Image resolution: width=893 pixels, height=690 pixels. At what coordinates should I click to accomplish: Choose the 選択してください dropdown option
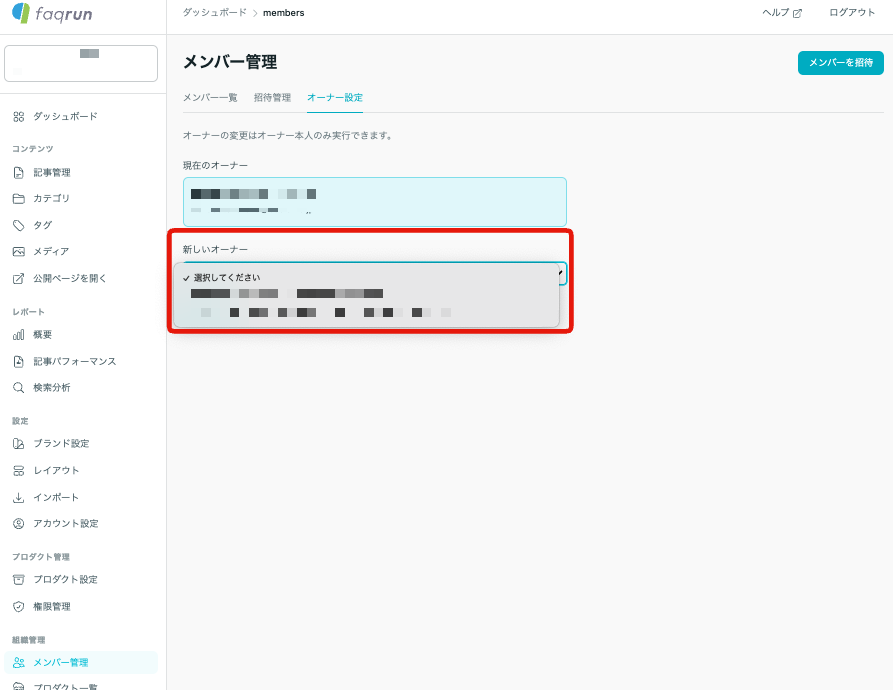tap(366, 278)
